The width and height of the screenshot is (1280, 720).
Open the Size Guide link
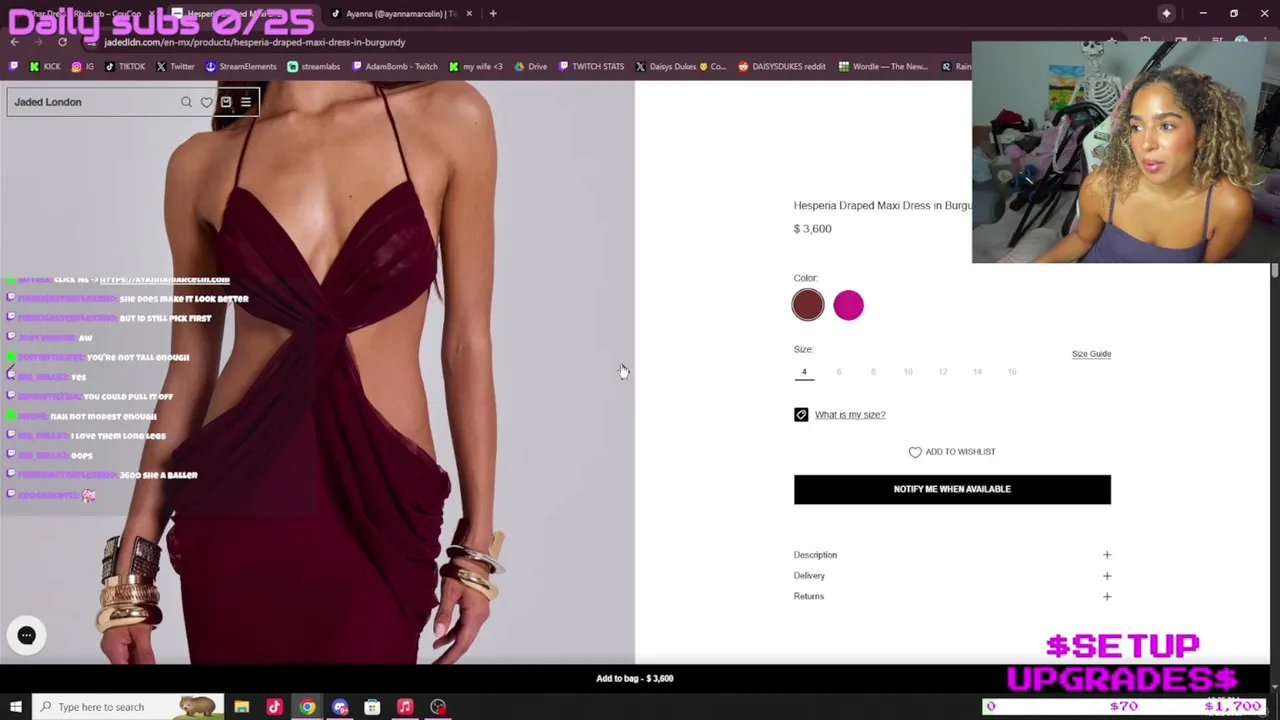pyautogui.click(x=1091, y=354)
